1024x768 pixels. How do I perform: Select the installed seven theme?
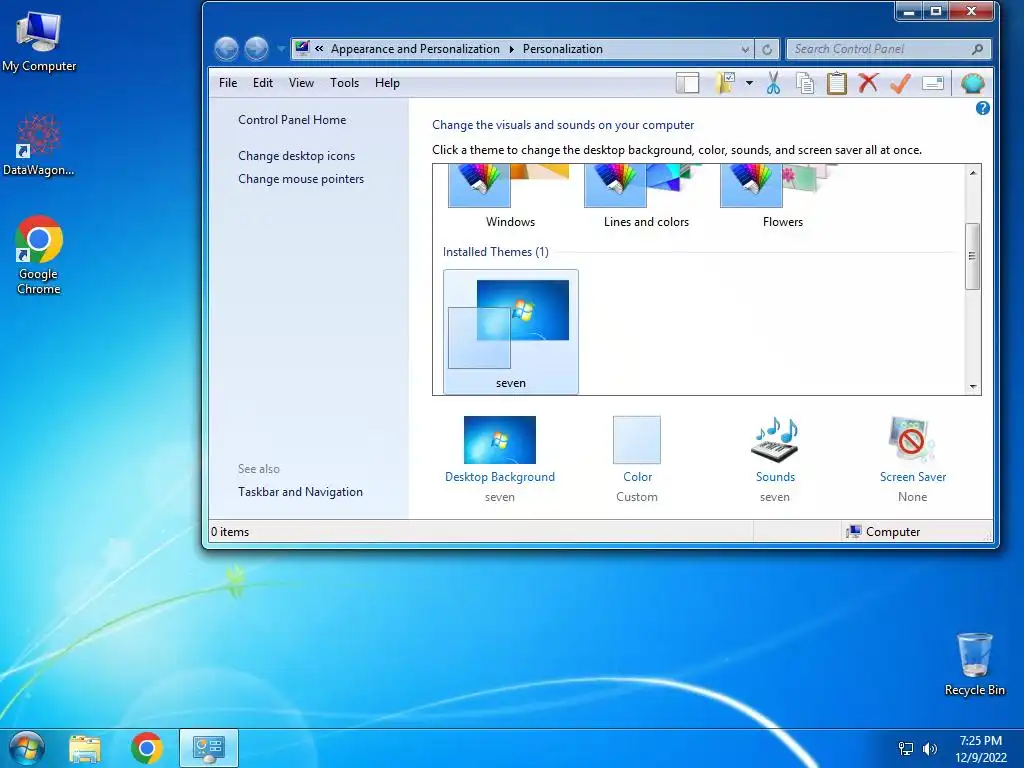click(x=511, y=332)
